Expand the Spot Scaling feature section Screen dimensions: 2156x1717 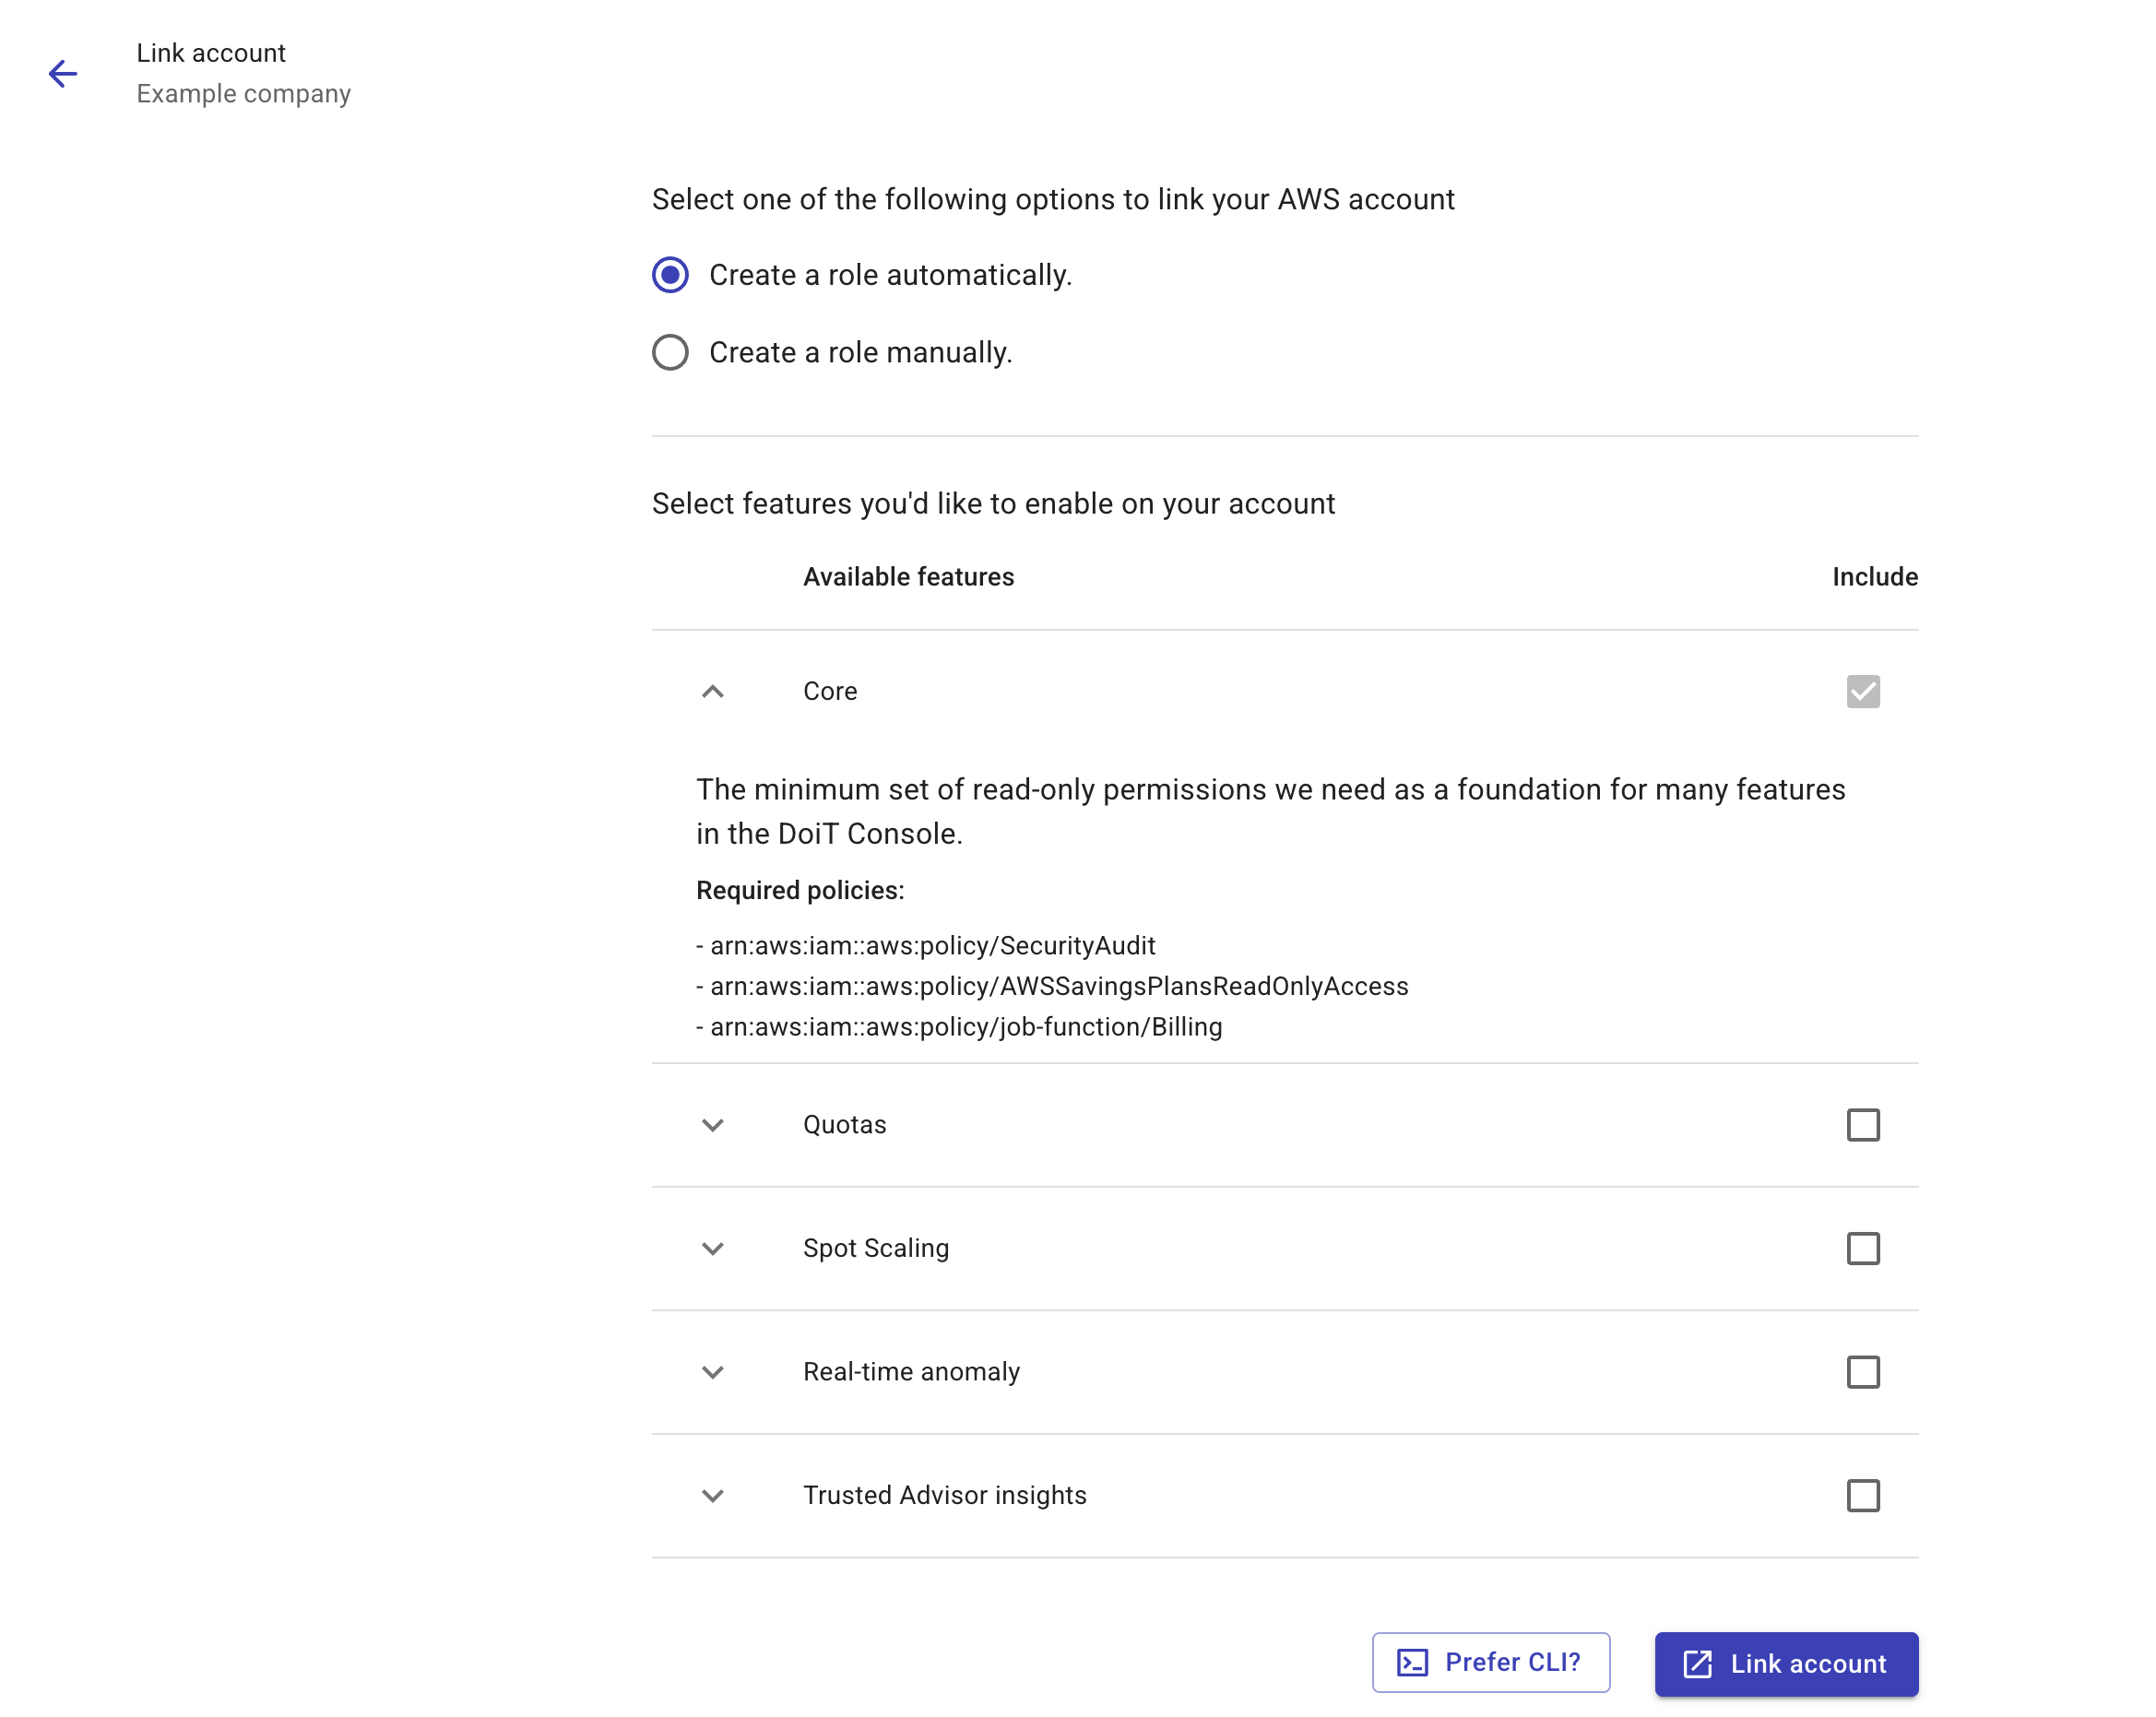tap(713, 1248)
